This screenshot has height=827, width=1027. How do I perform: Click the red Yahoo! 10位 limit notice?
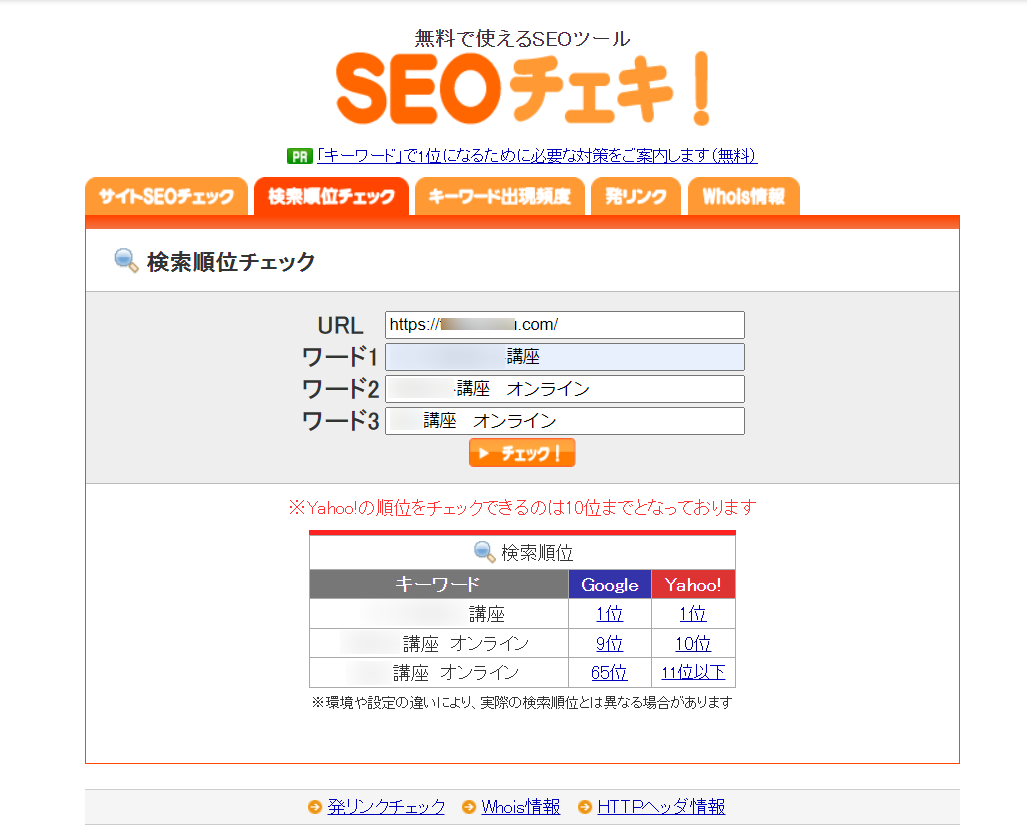click(522, 507)
